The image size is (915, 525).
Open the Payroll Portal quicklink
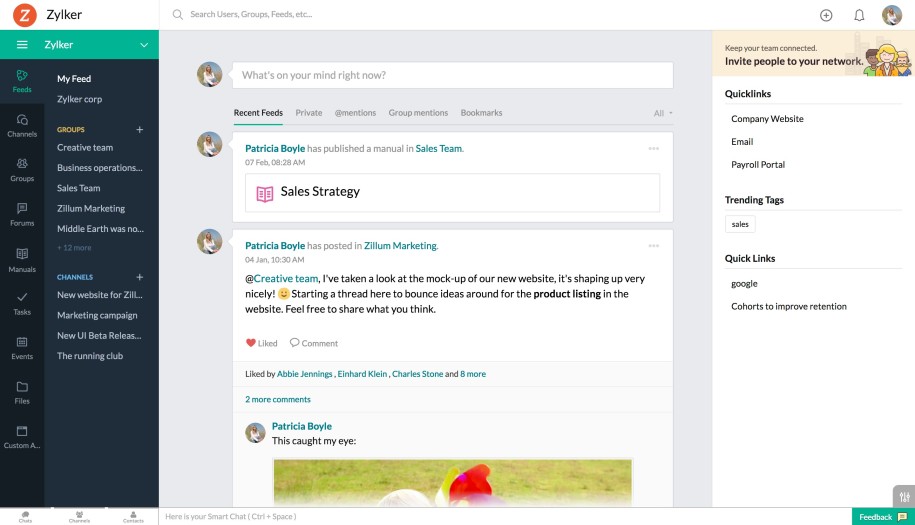click(x=758, y=165)
